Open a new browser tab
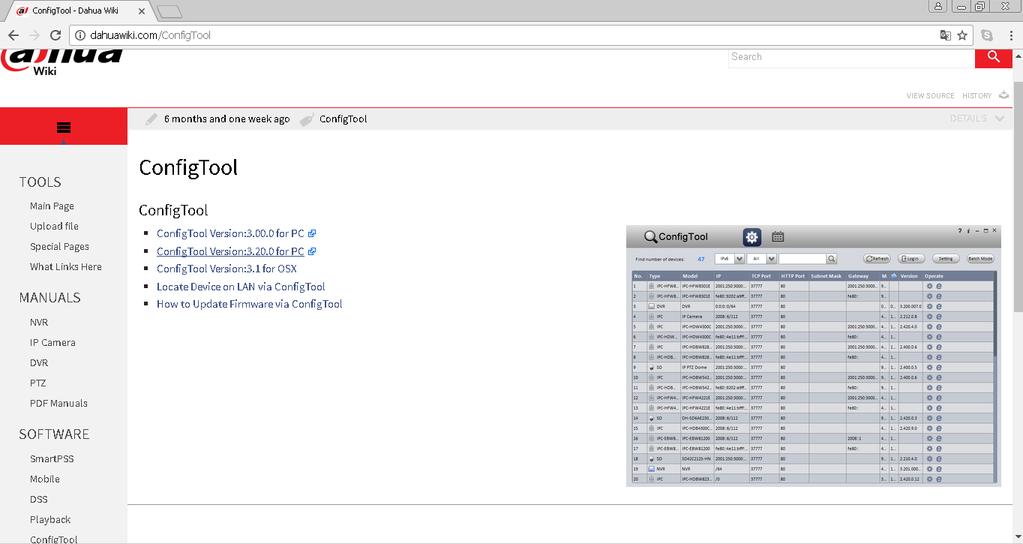 (x=170, y=11)
